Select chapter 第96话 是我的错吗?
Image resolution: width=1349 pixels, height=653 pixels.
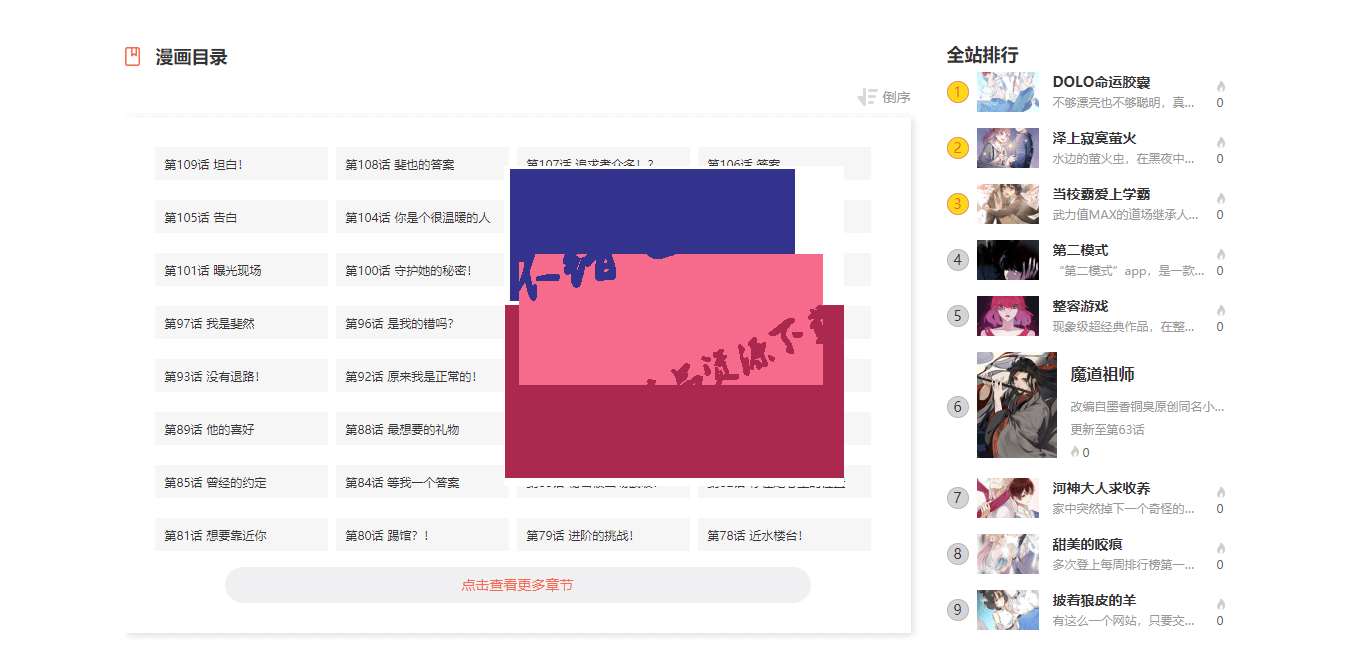(x=422, y=323)
